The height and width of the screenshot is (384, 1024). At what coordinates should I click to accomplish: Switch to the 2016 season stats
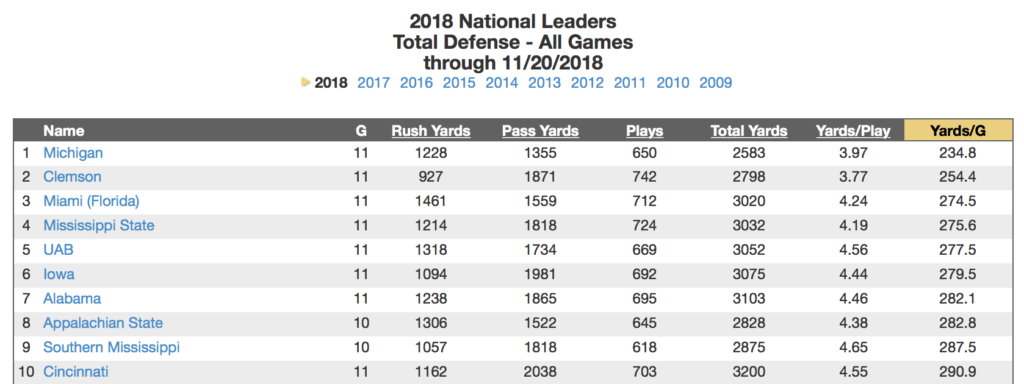pos(416,83)
